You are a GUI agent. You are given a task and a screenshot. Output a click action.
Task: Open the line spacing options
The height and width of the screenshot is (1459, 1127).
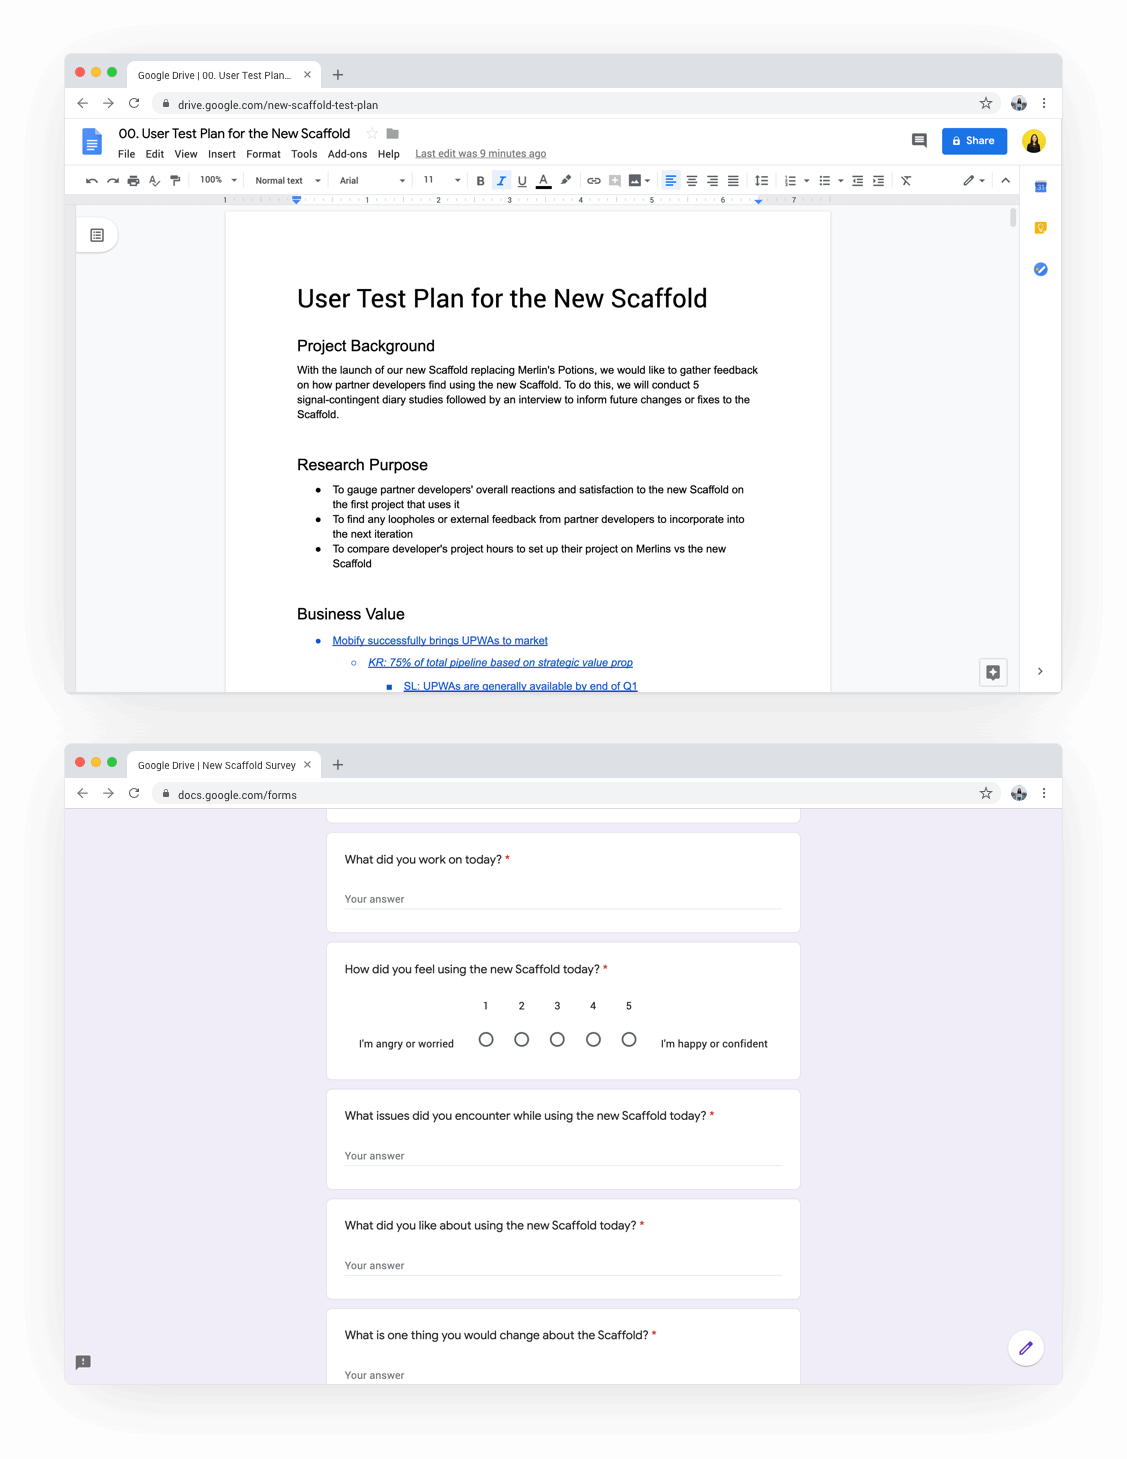[761, 181]
